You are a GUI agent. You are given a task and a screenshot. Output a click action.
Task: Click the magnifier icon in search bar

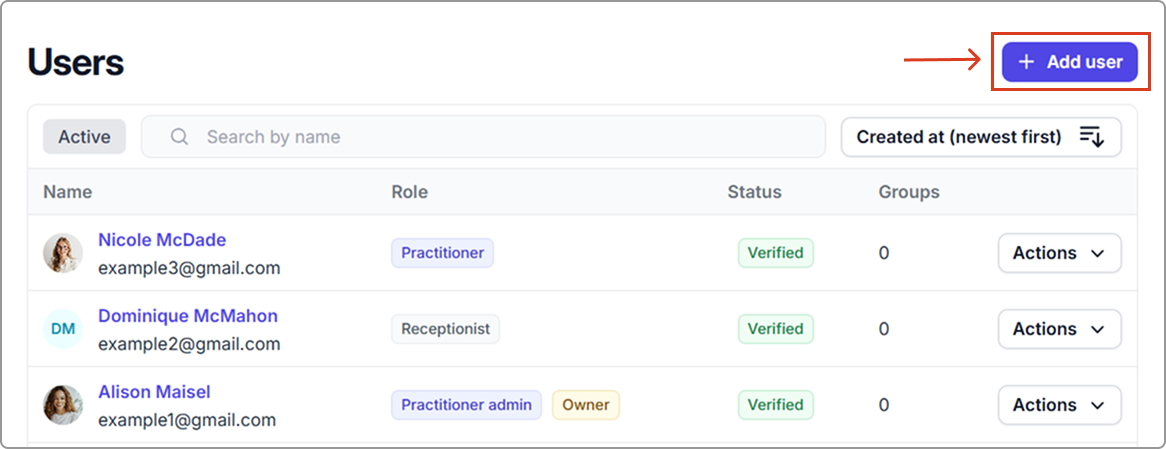tap(180, 137)
